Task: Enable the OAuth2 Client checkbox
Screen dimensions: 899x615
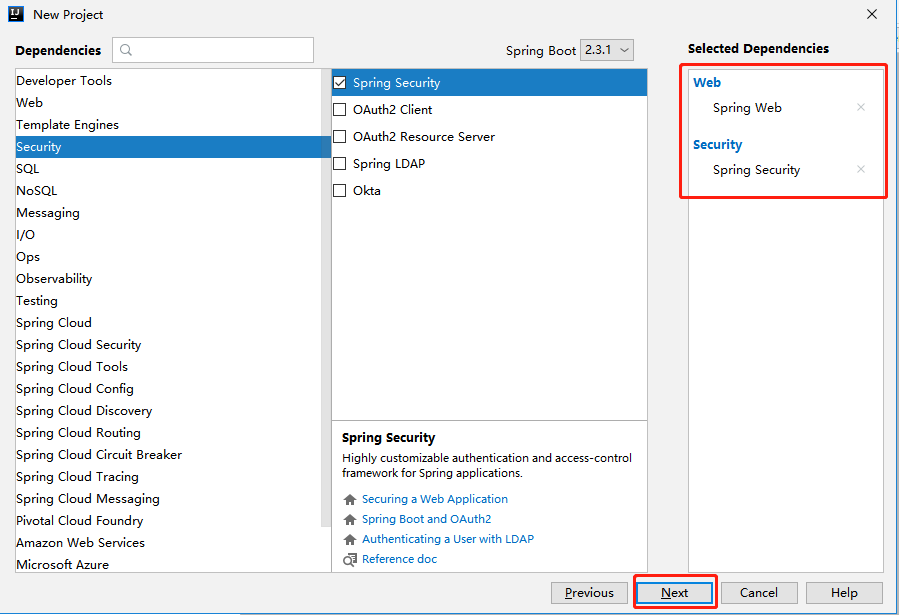Action: pyautogui.click(x=340, y=109)
